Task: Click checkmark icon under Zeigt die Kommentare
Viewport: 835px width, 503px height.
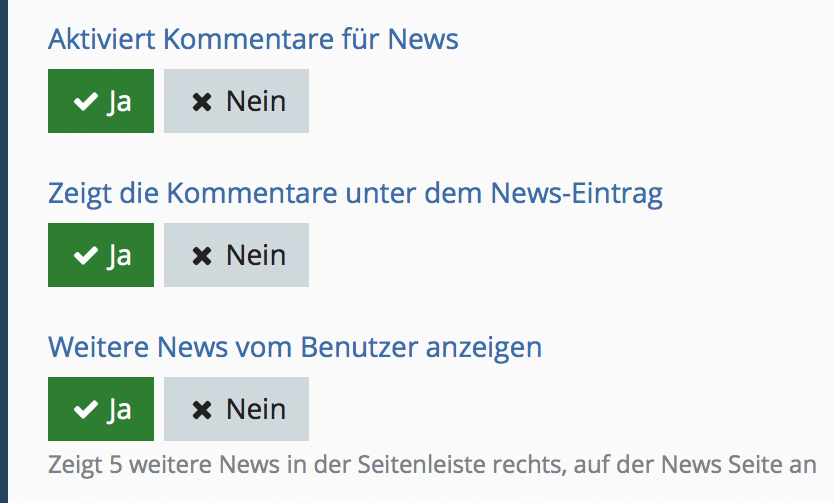Action: click(86, 256)
